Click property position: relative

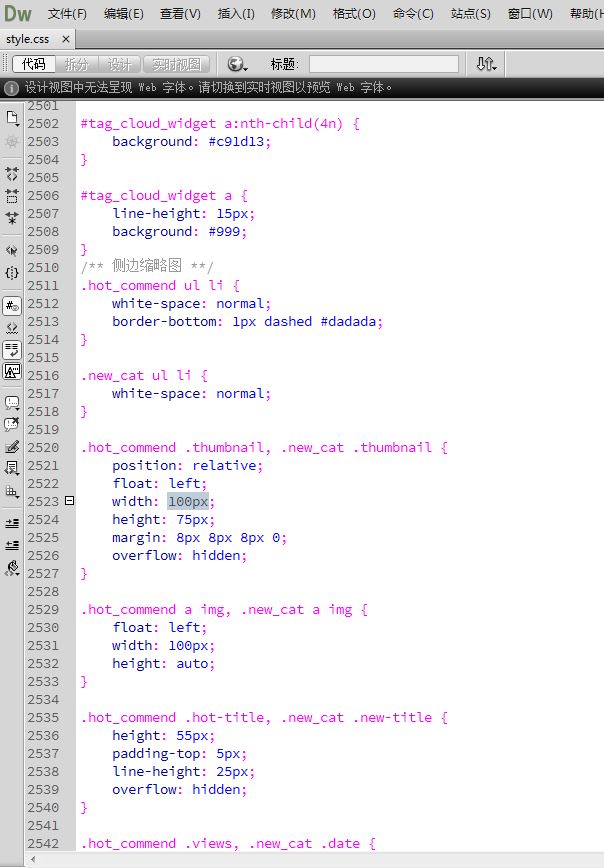tap(188, 466)
